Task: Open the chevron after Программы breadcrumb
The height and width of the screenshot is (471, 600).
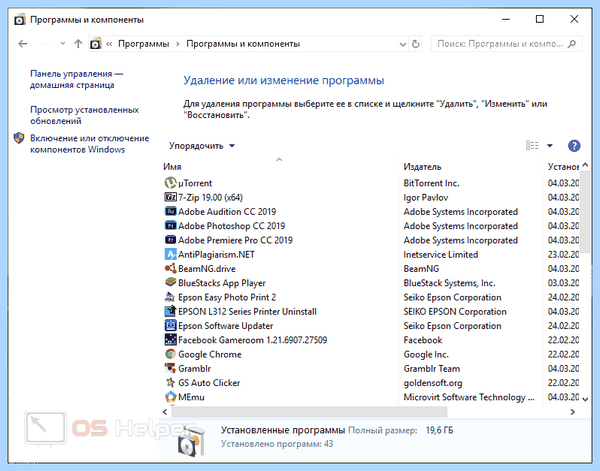Action: tap(178, 44)
